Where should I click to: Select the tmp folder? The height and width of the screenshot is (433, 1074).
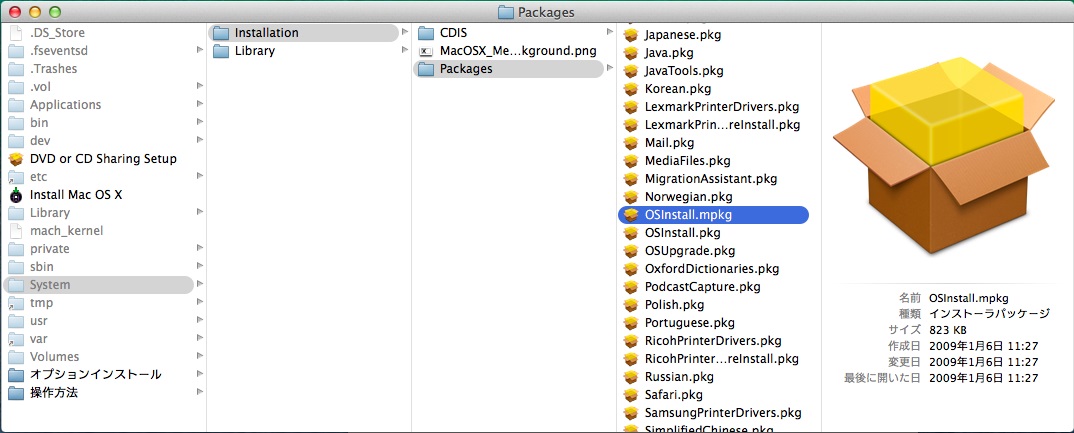click(41, 303)
